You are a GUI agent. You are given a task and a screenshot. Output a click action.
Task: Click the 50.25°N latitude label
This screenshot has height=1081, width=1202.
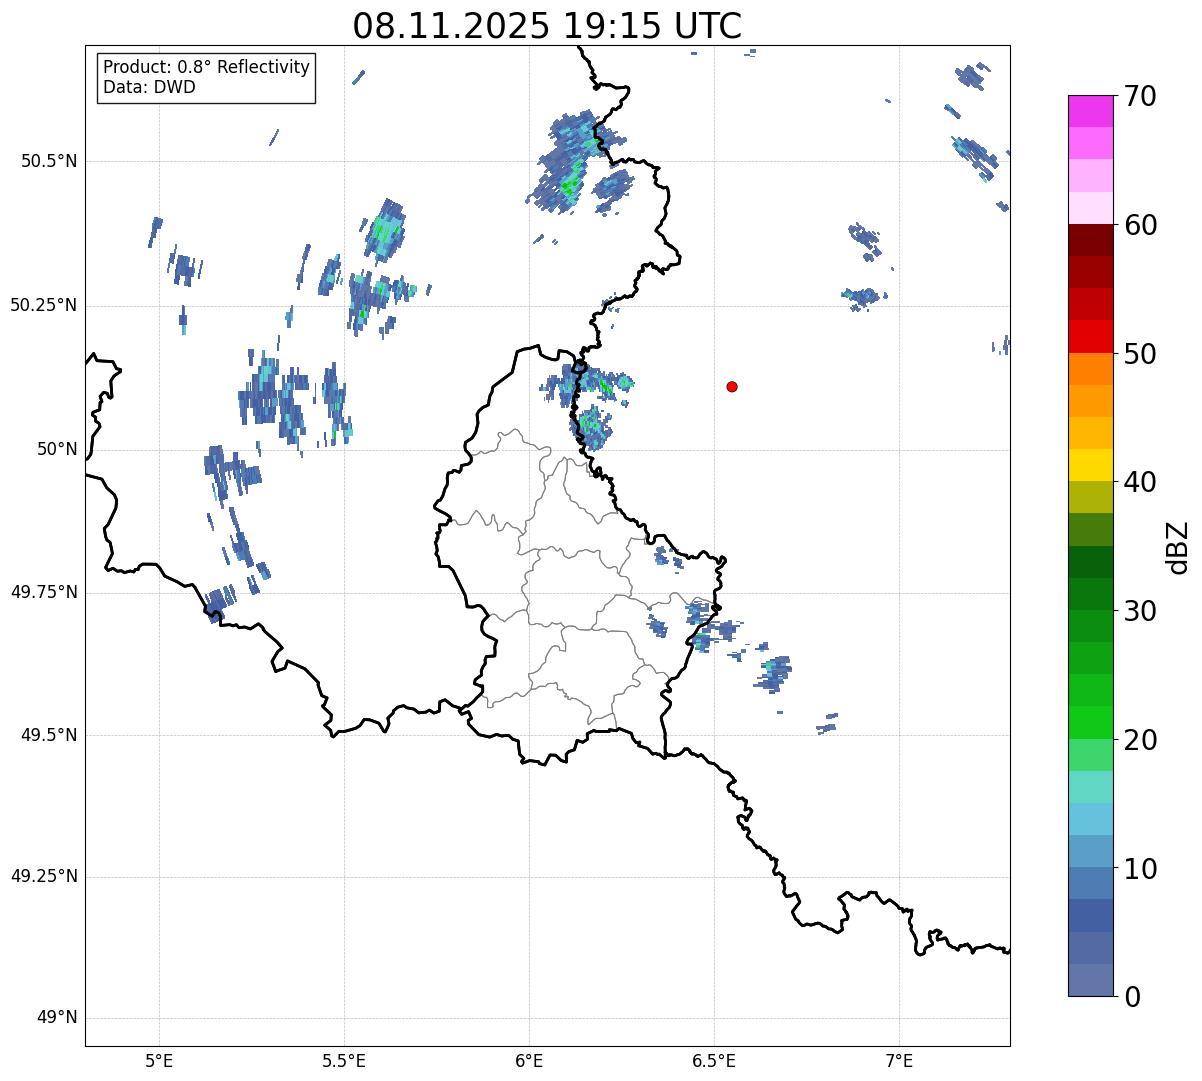[x=44, y=305]
